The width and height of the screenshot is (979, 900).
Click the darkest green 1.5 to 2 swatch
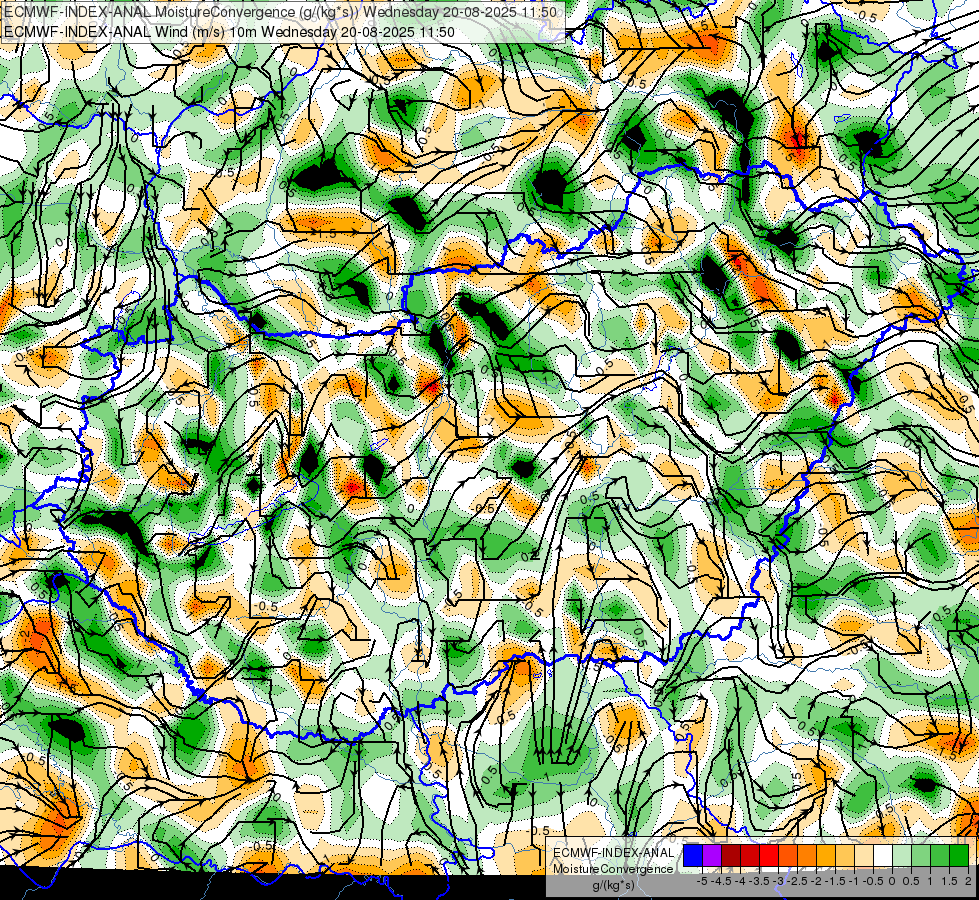click(x=959, y=855)
